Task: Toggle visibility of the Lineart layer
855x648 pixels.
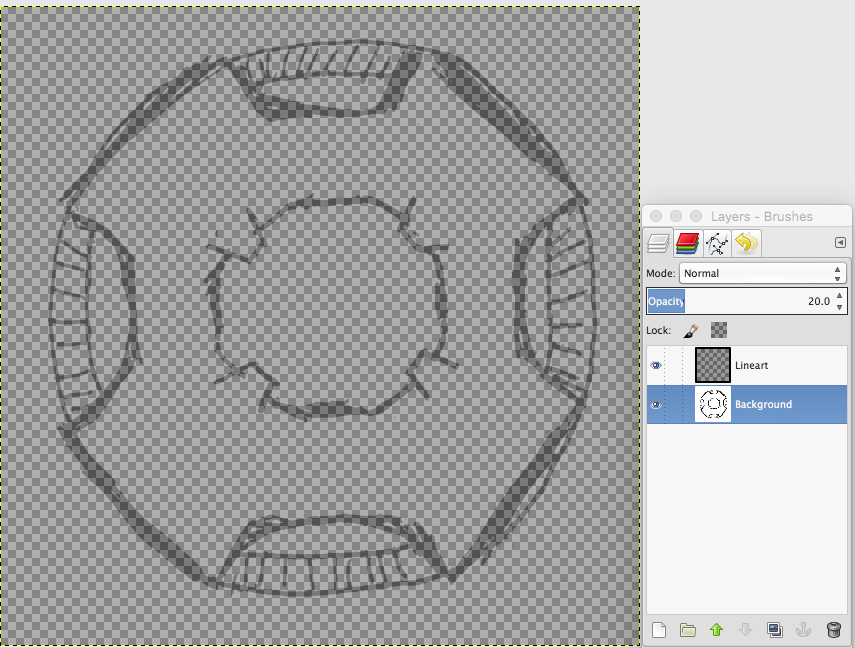Action: [x=656, y=365]
